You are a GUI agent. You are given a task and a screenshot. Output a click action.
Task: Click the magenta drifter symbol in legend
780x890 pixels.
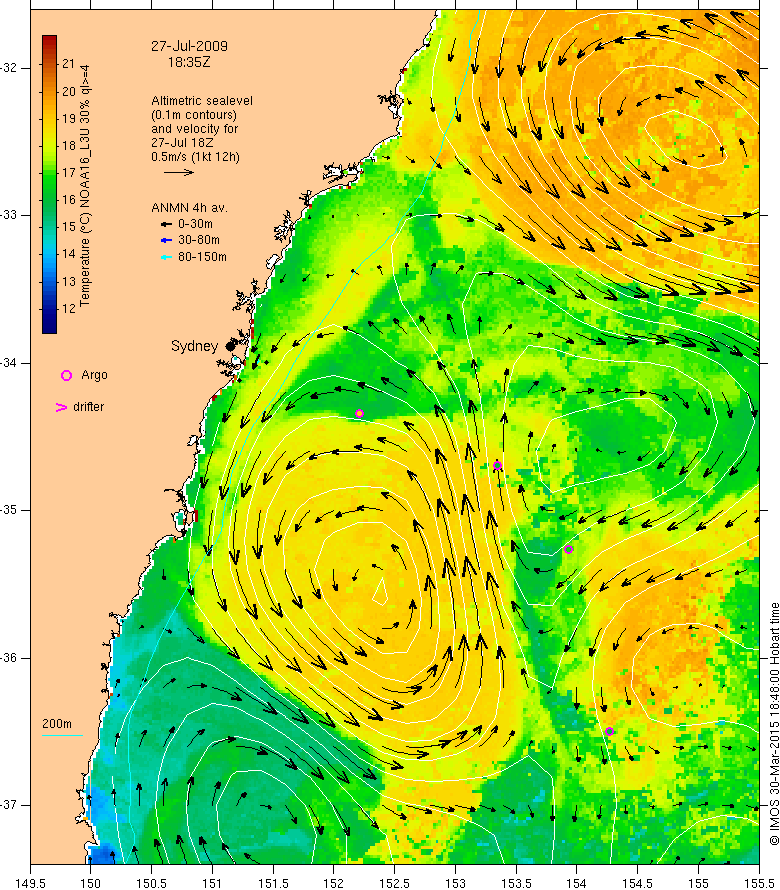point(61,407)
